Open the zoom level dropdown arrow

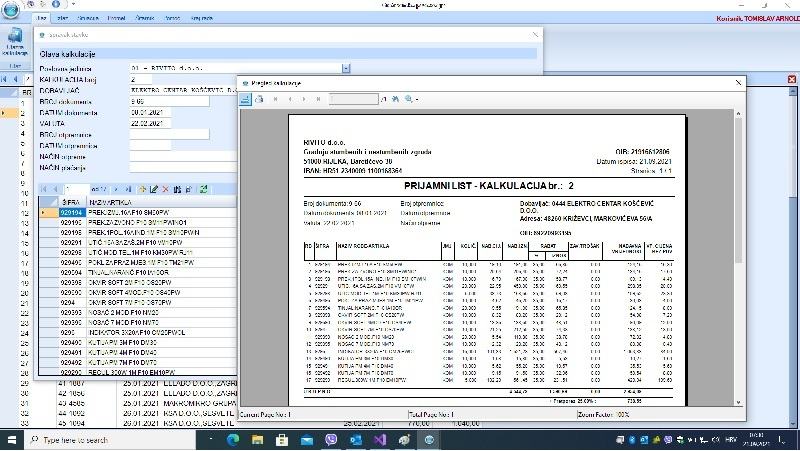[417, 99]
